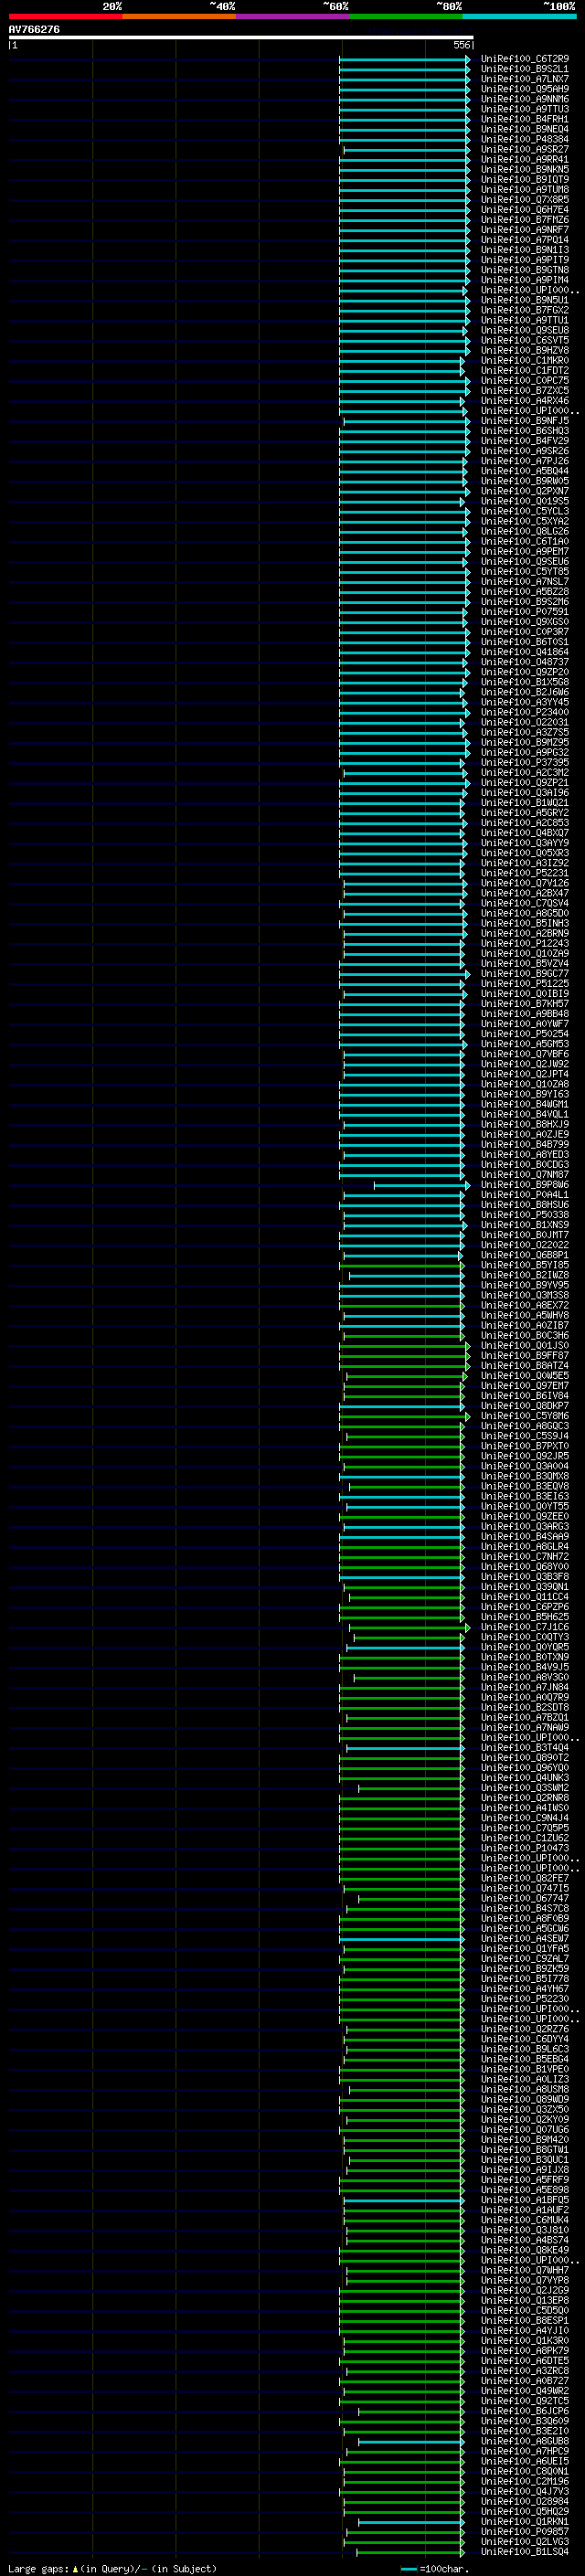Image resolution: width=585 pixels, height=2576 pixels.
Task: Select label UniRef100_C7NH72
Action: pyautogui.click(x=524, y=1556)
